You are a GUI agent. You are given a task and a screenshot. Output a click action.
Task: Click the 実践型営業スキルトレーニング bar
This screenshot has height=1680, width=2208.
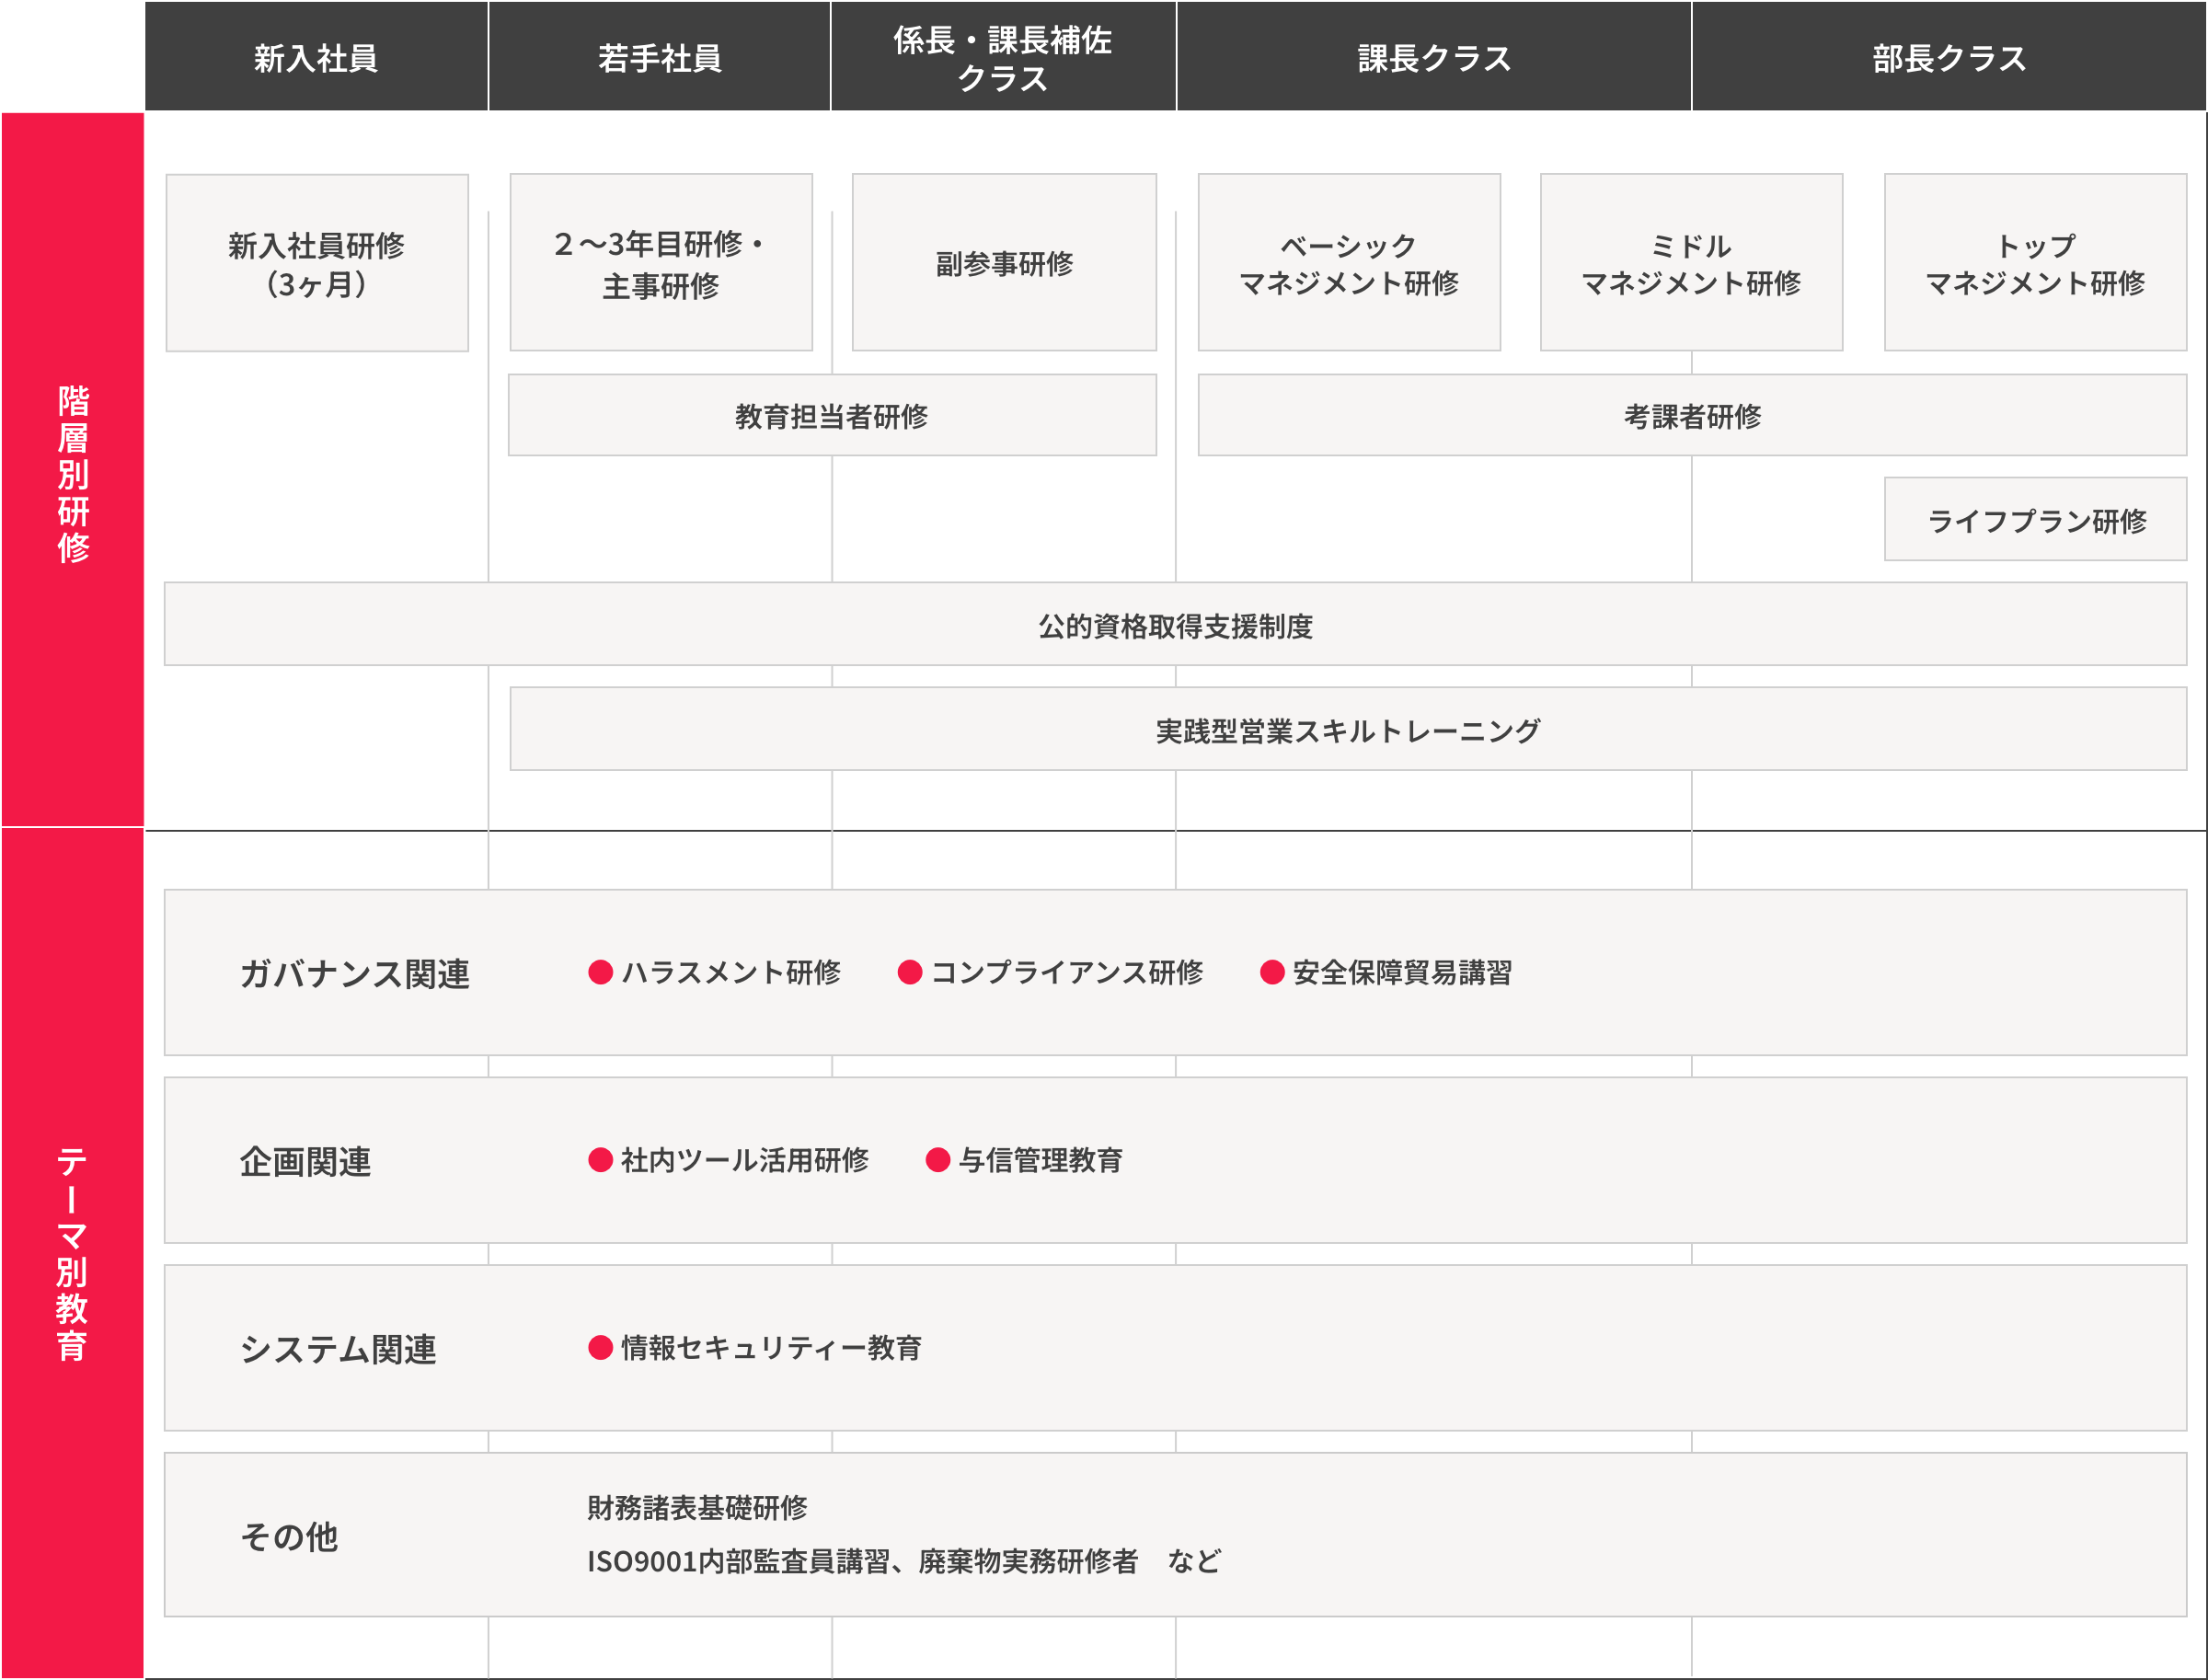[1348, 730]
